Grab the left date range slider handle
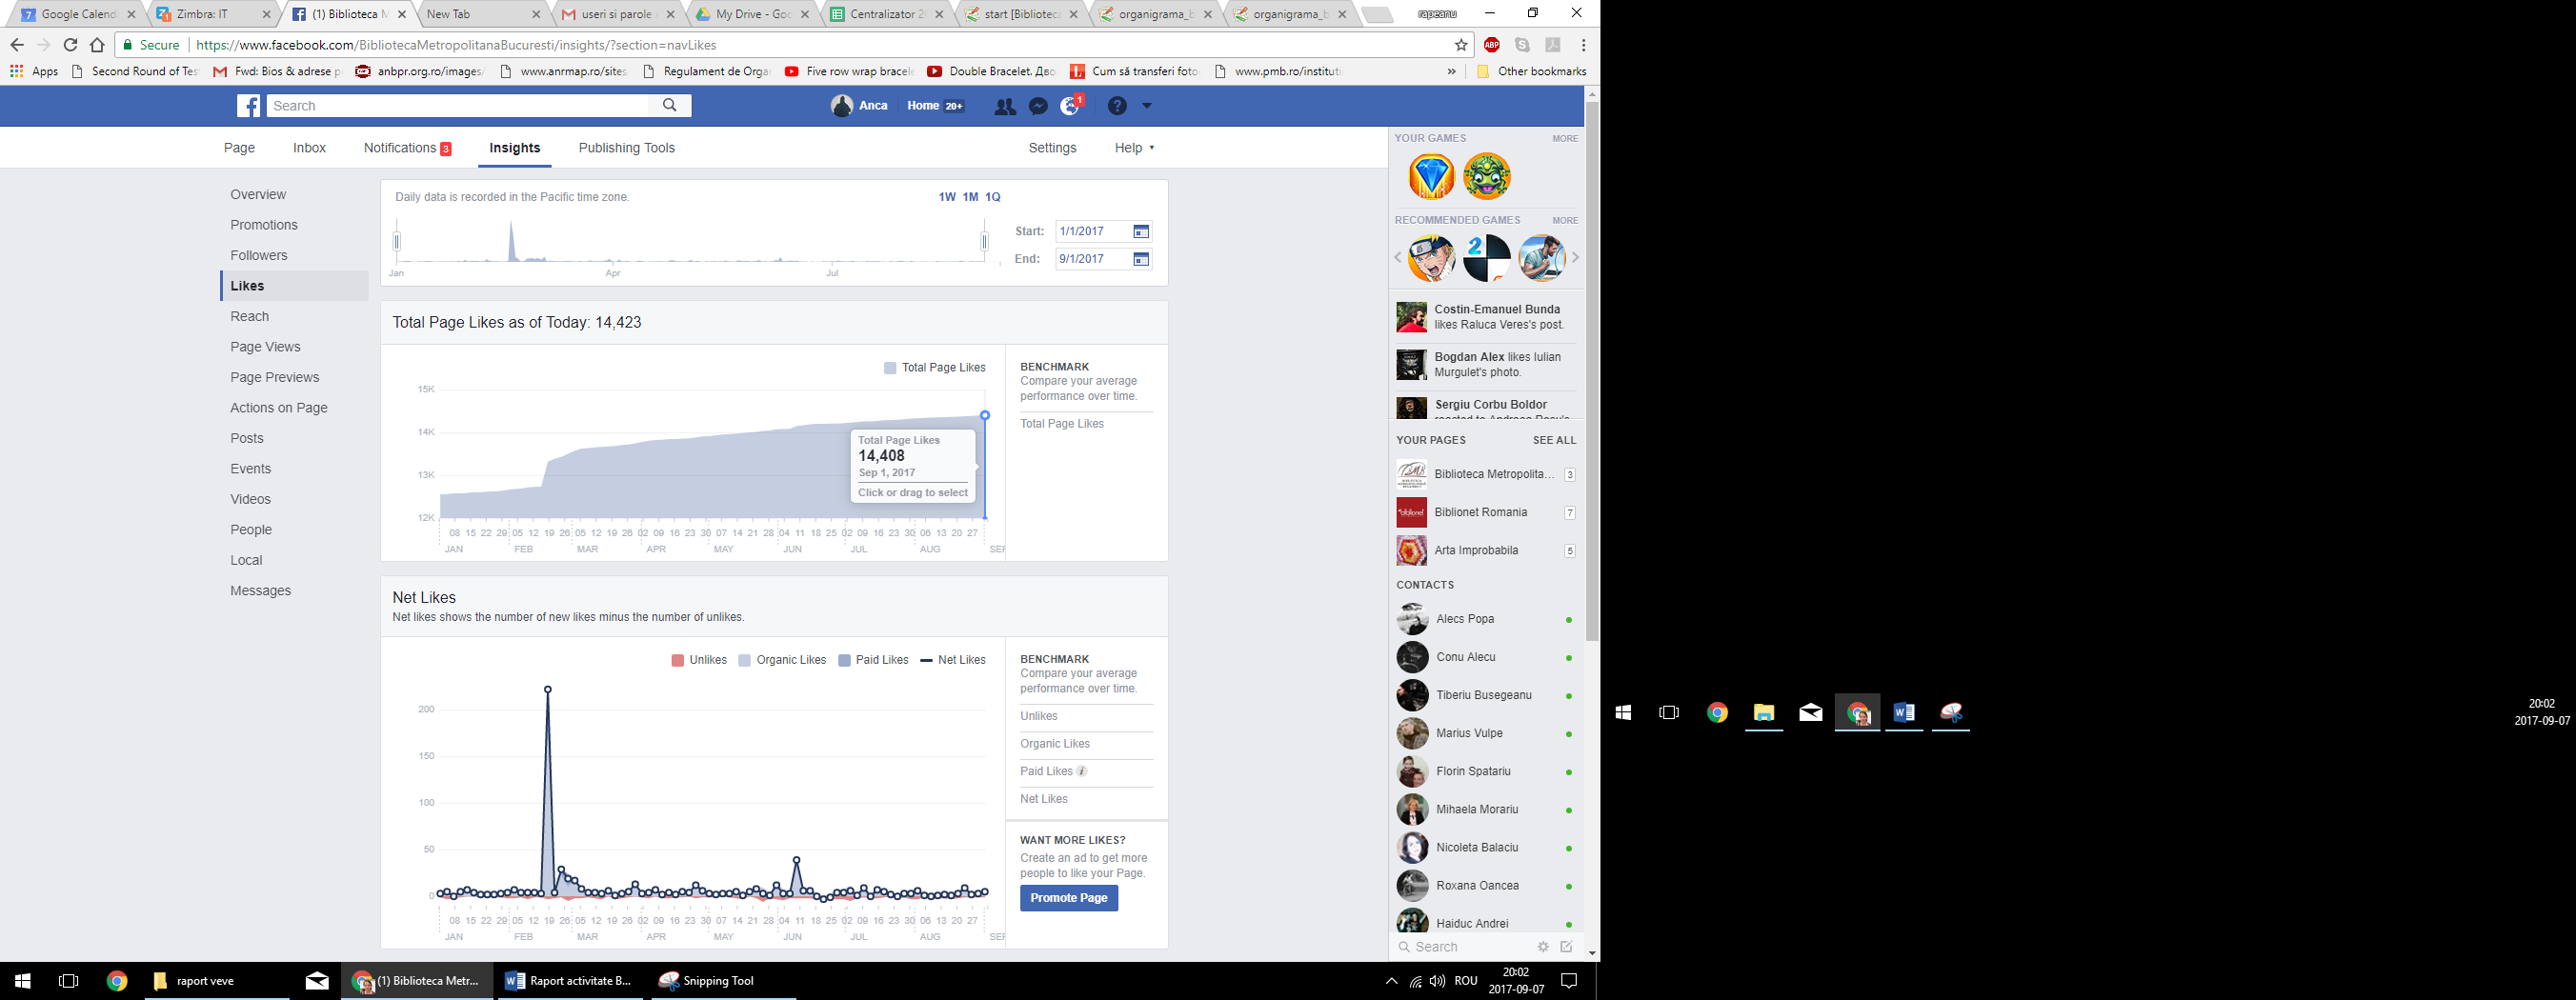The height and width of the screenshot is (1000, 2576). pos(397,241)
